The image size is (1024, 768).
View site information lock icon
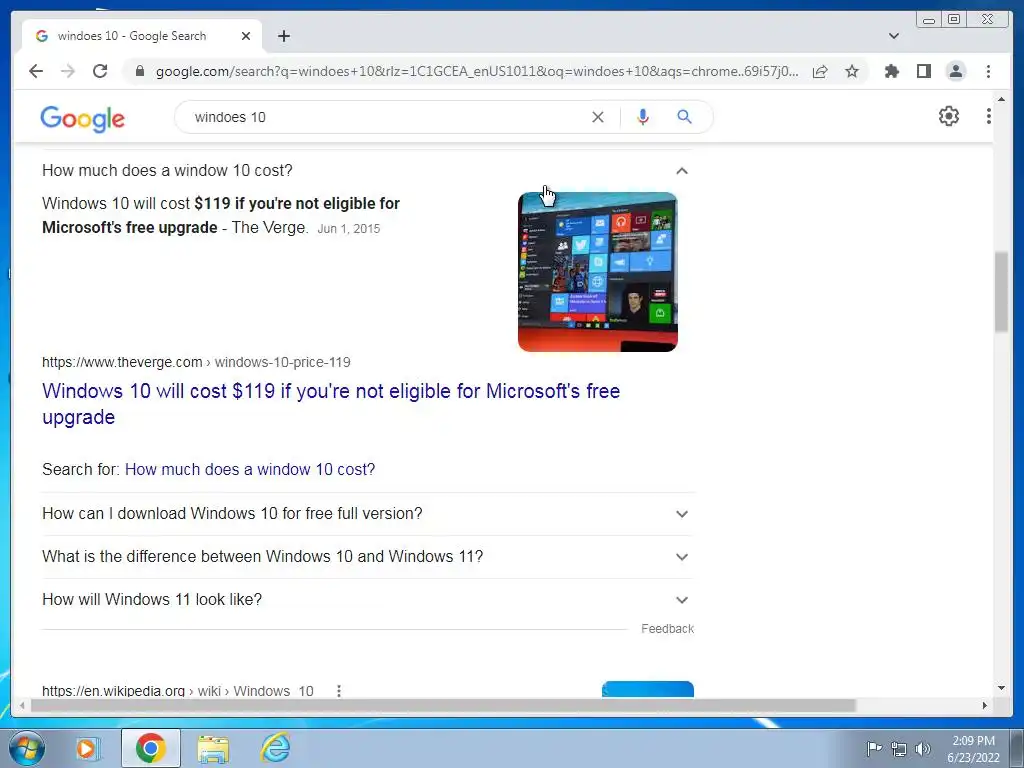coord(139,71)
